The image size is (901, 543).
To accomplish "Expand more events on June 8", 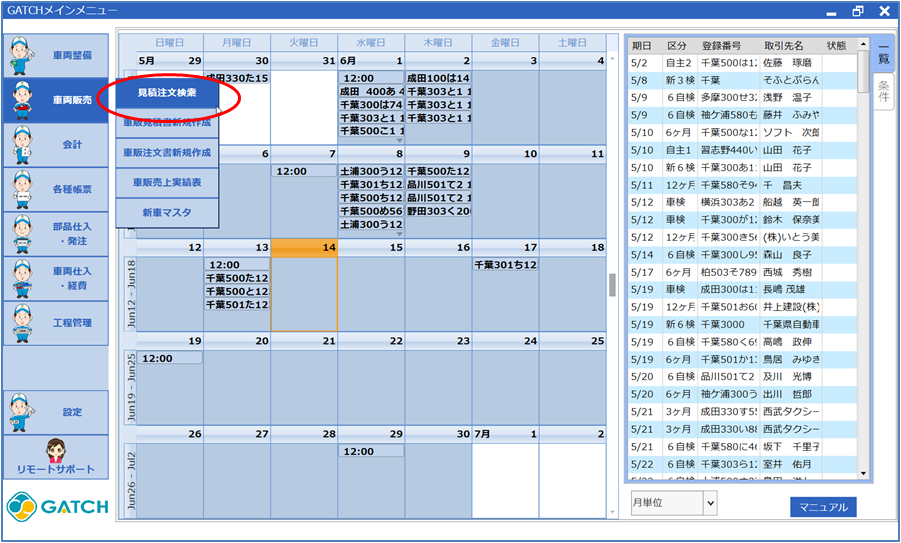I will tap(399, 234).
